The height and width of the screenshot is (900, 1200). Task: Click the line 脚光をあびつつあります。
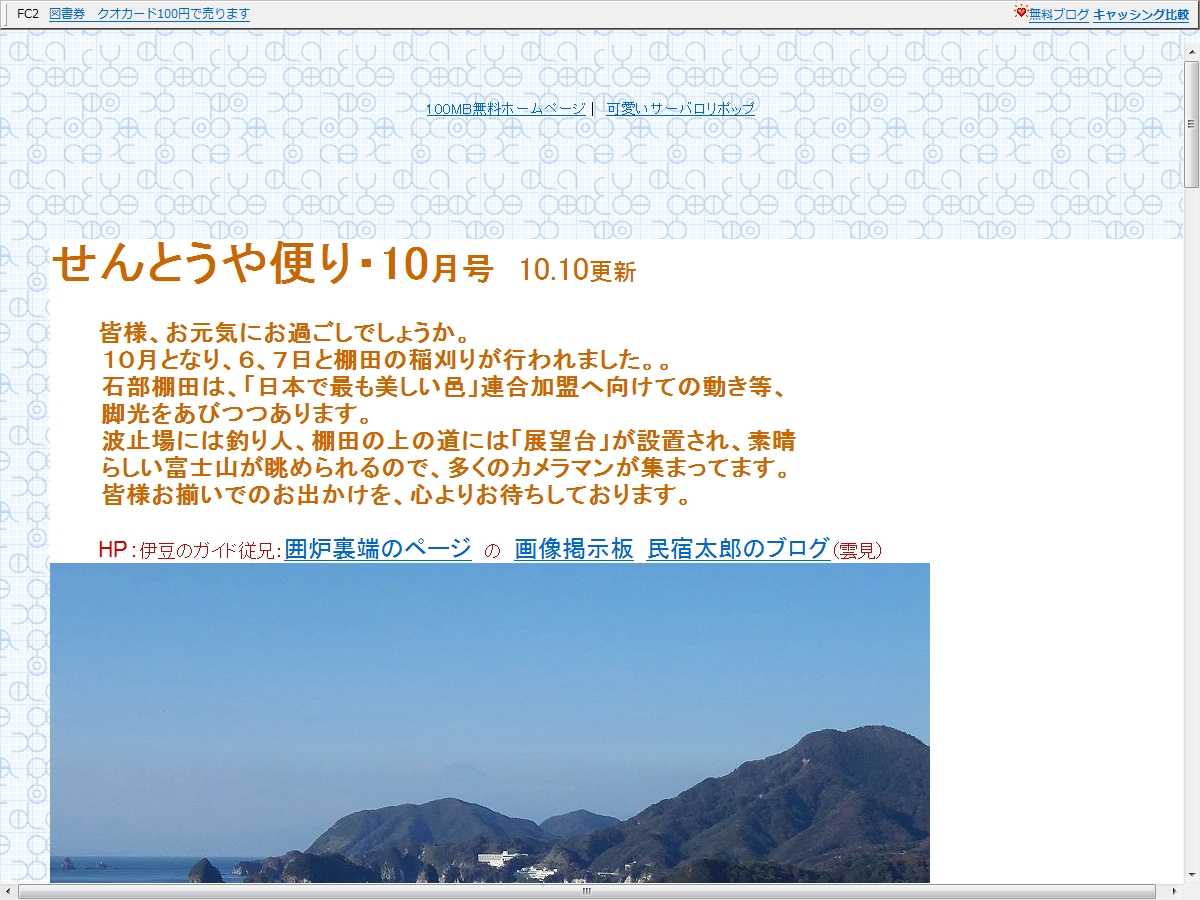236,413
